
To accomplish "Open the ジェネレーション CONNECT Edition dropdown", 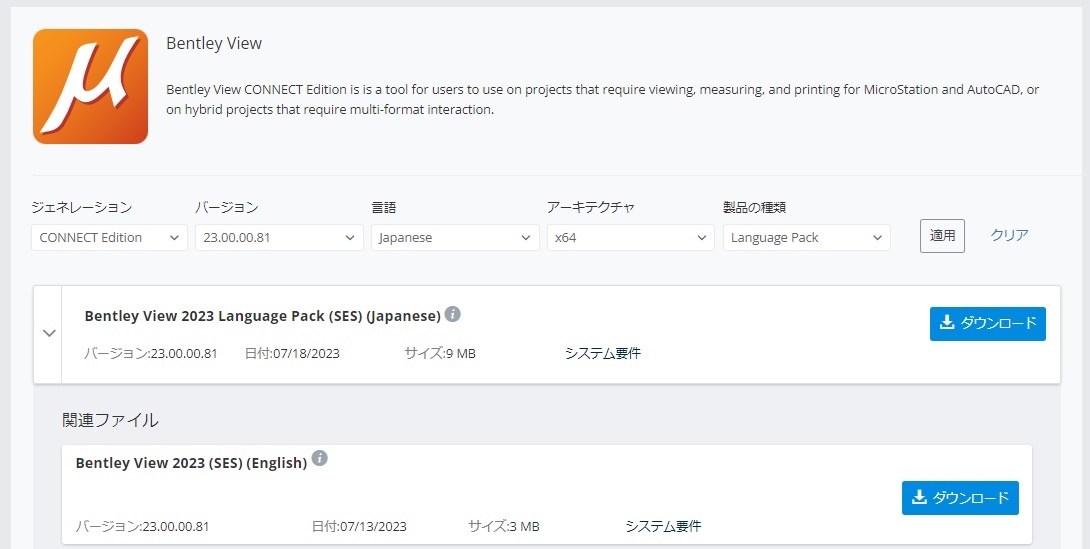I will (x=109, y=238).
